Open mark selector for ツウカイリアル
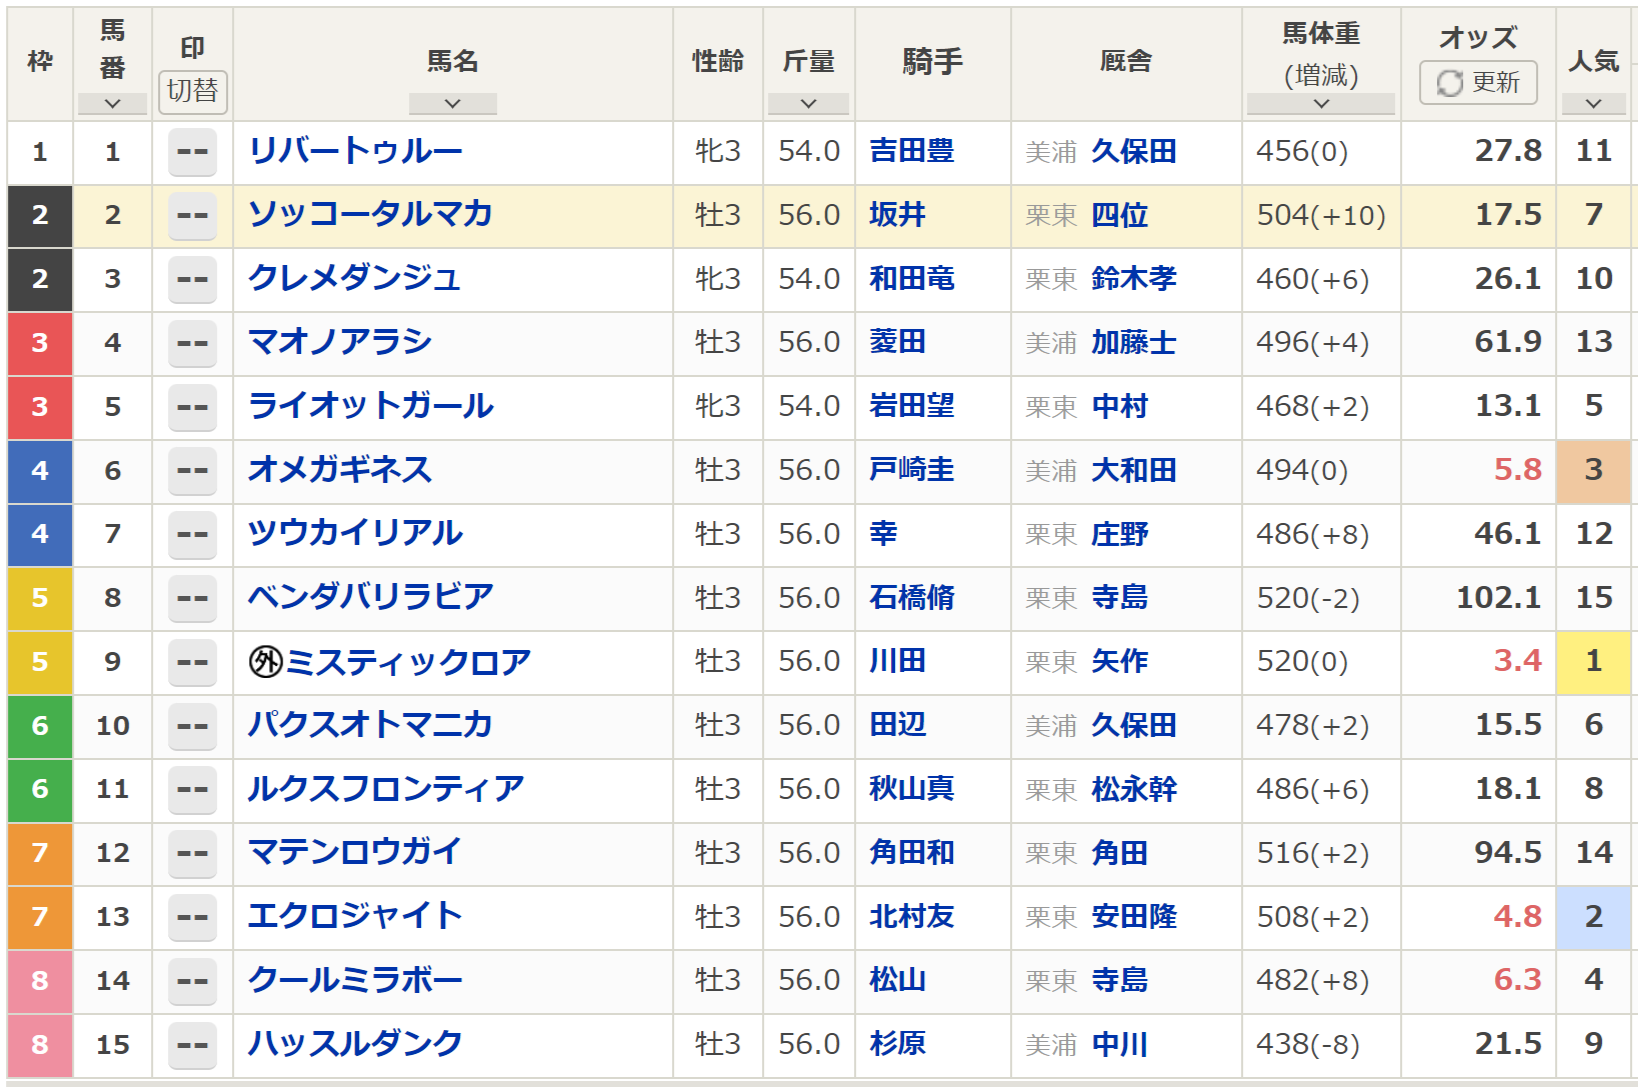This screenshot has height=1087, width=1638. tap(192, 535)
